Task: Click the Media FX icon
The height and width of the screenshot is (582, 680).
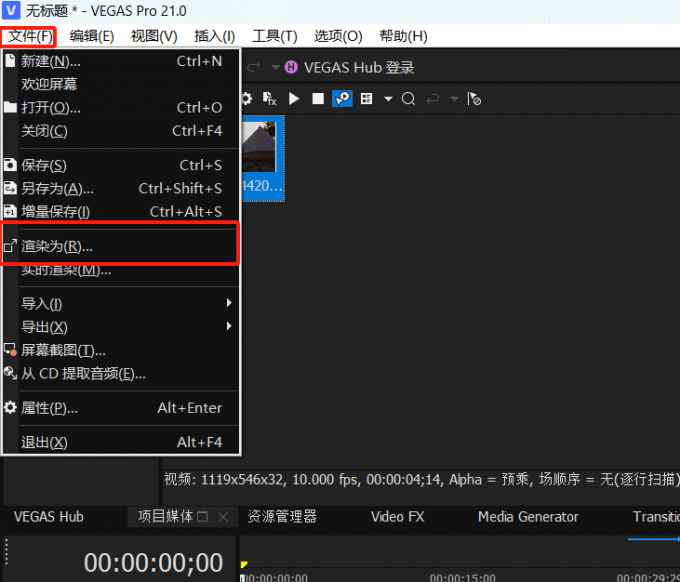Action: pos(269,98)
